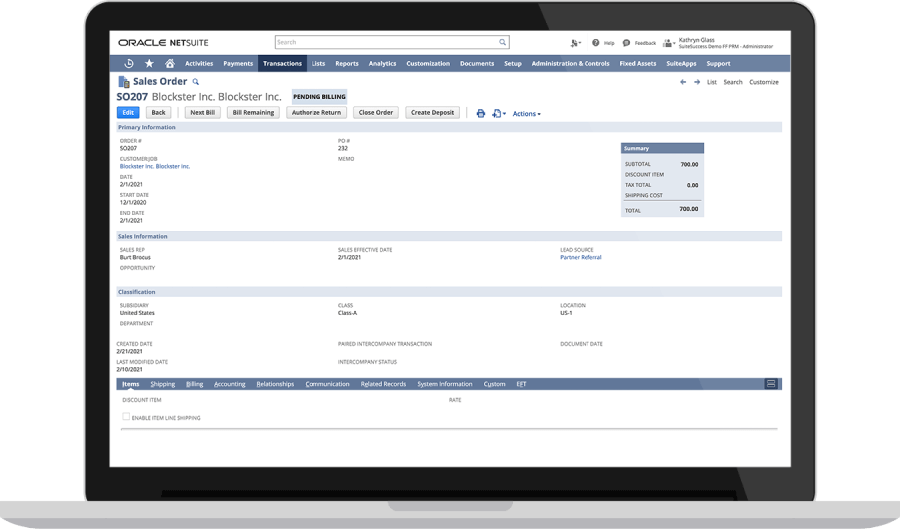This screenshot has height=529, width=900.
Task: Collapse the Sales Information section header
Action: [x=449, y=236]
